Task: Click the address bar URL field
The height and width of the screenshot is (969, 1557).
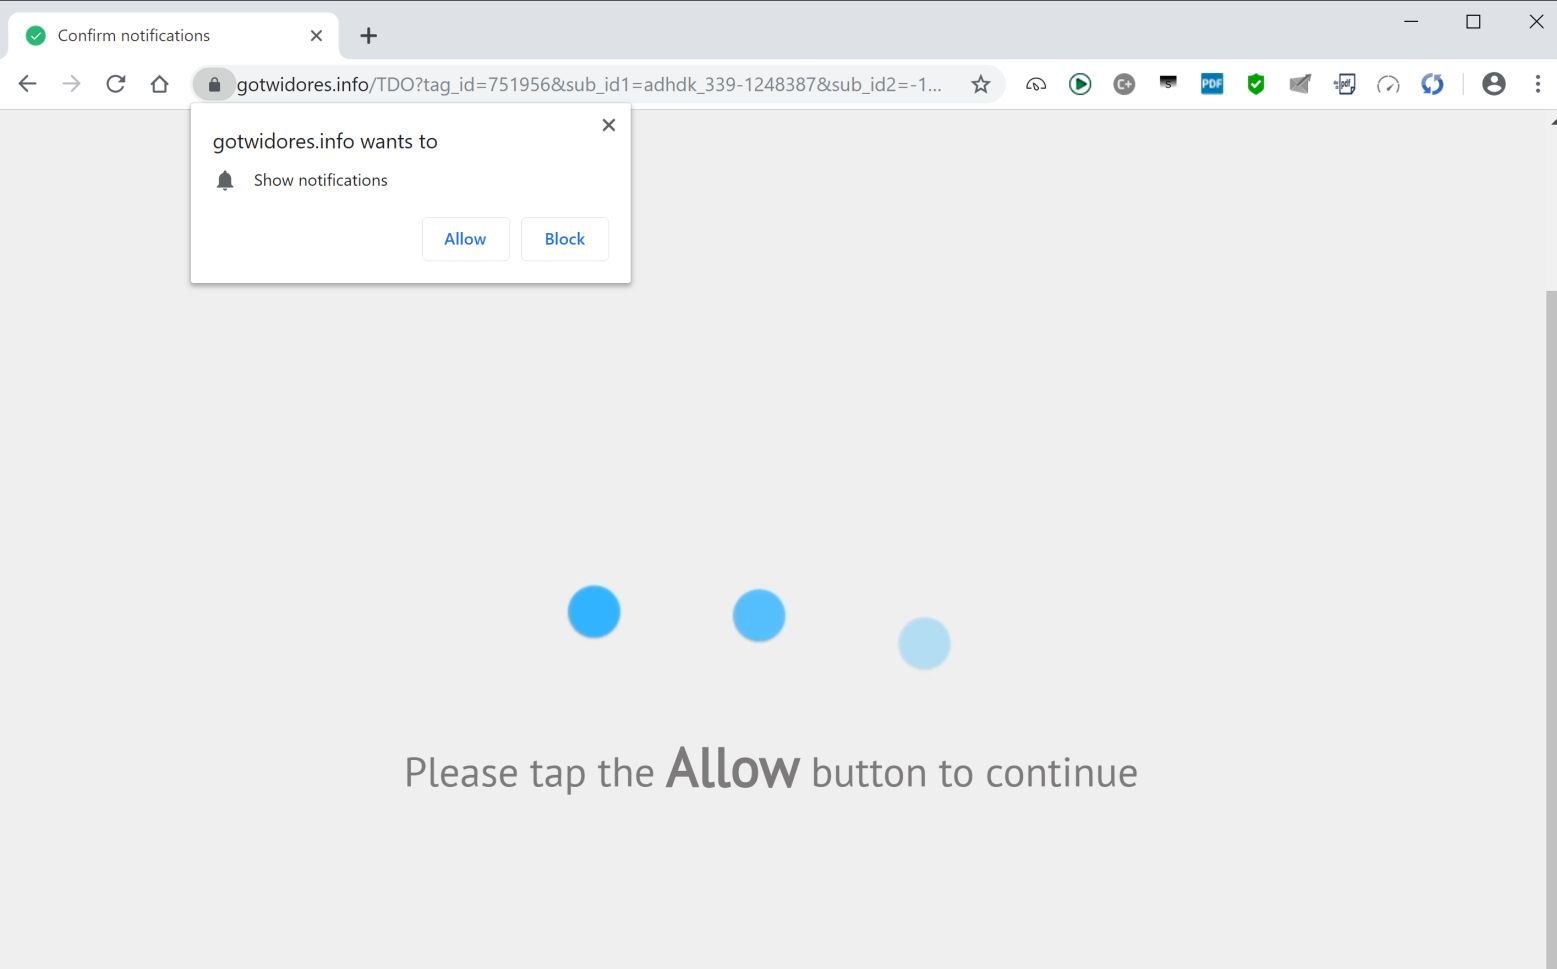Action: pyautogui.click(x=589, y=85)
